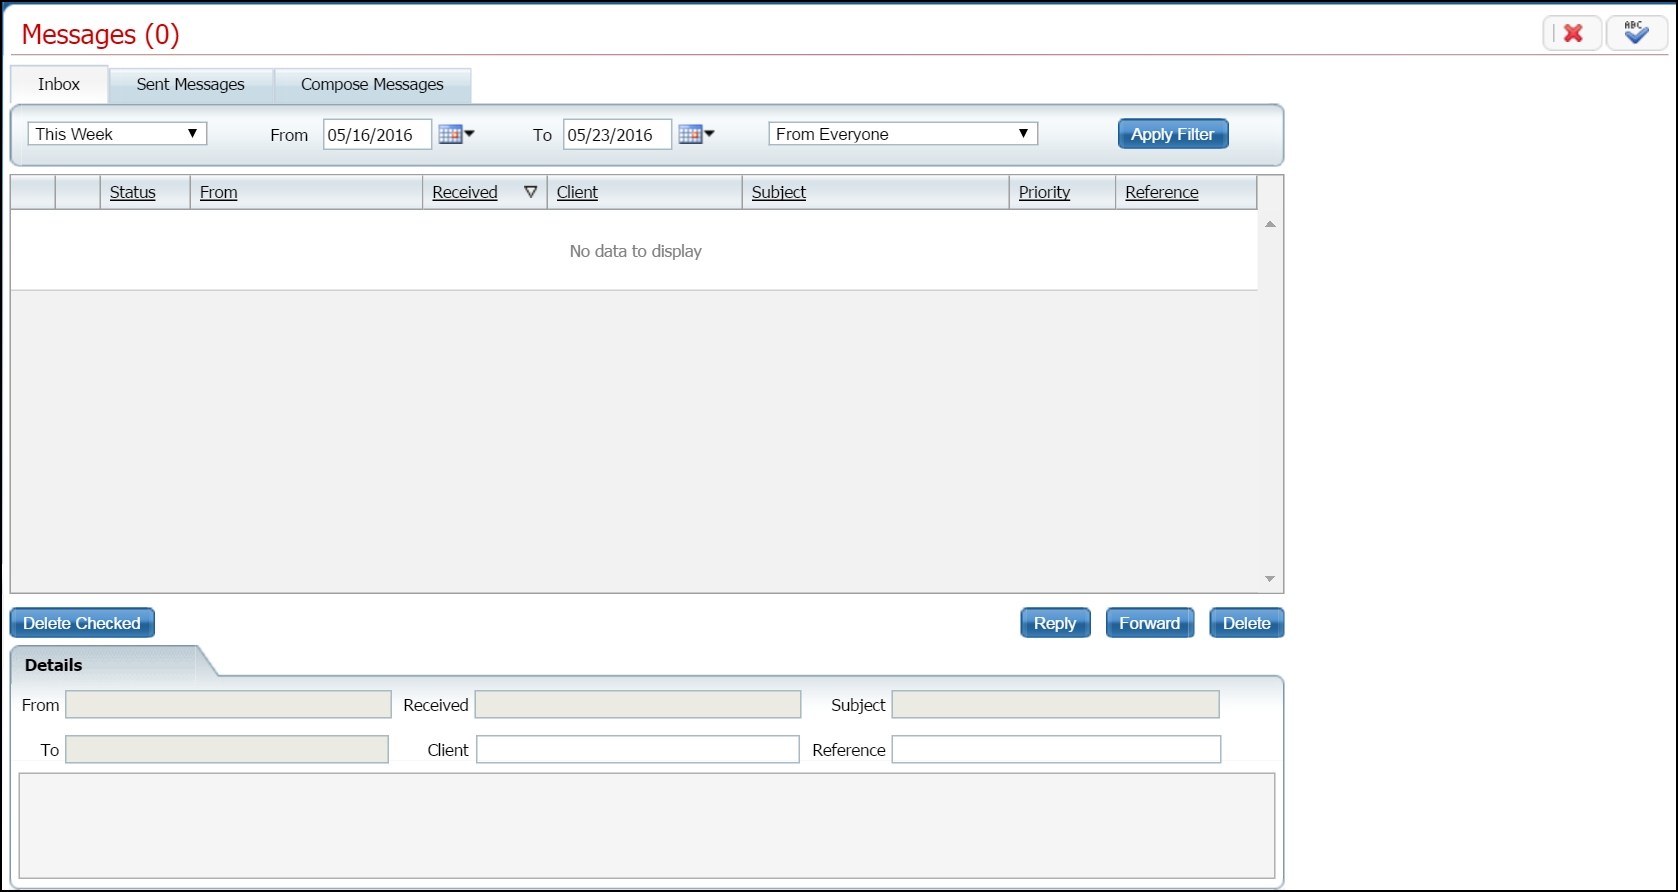Open the To date calendar icon

coord(695,134)
